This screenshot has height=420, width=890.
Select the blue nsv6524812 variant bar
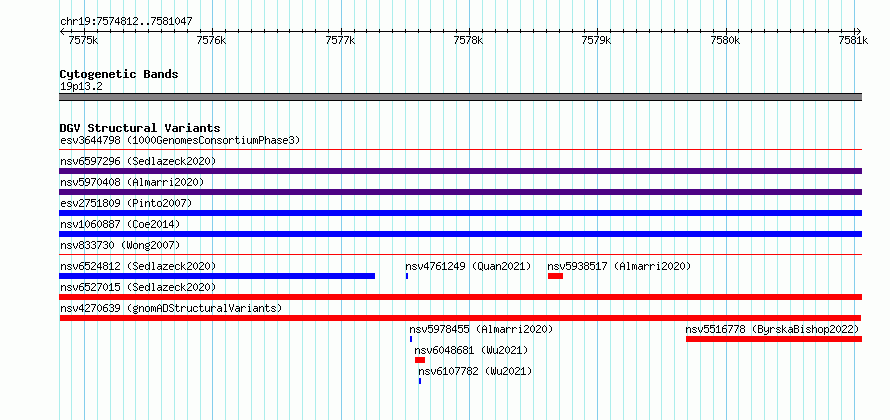click(217, 276)
